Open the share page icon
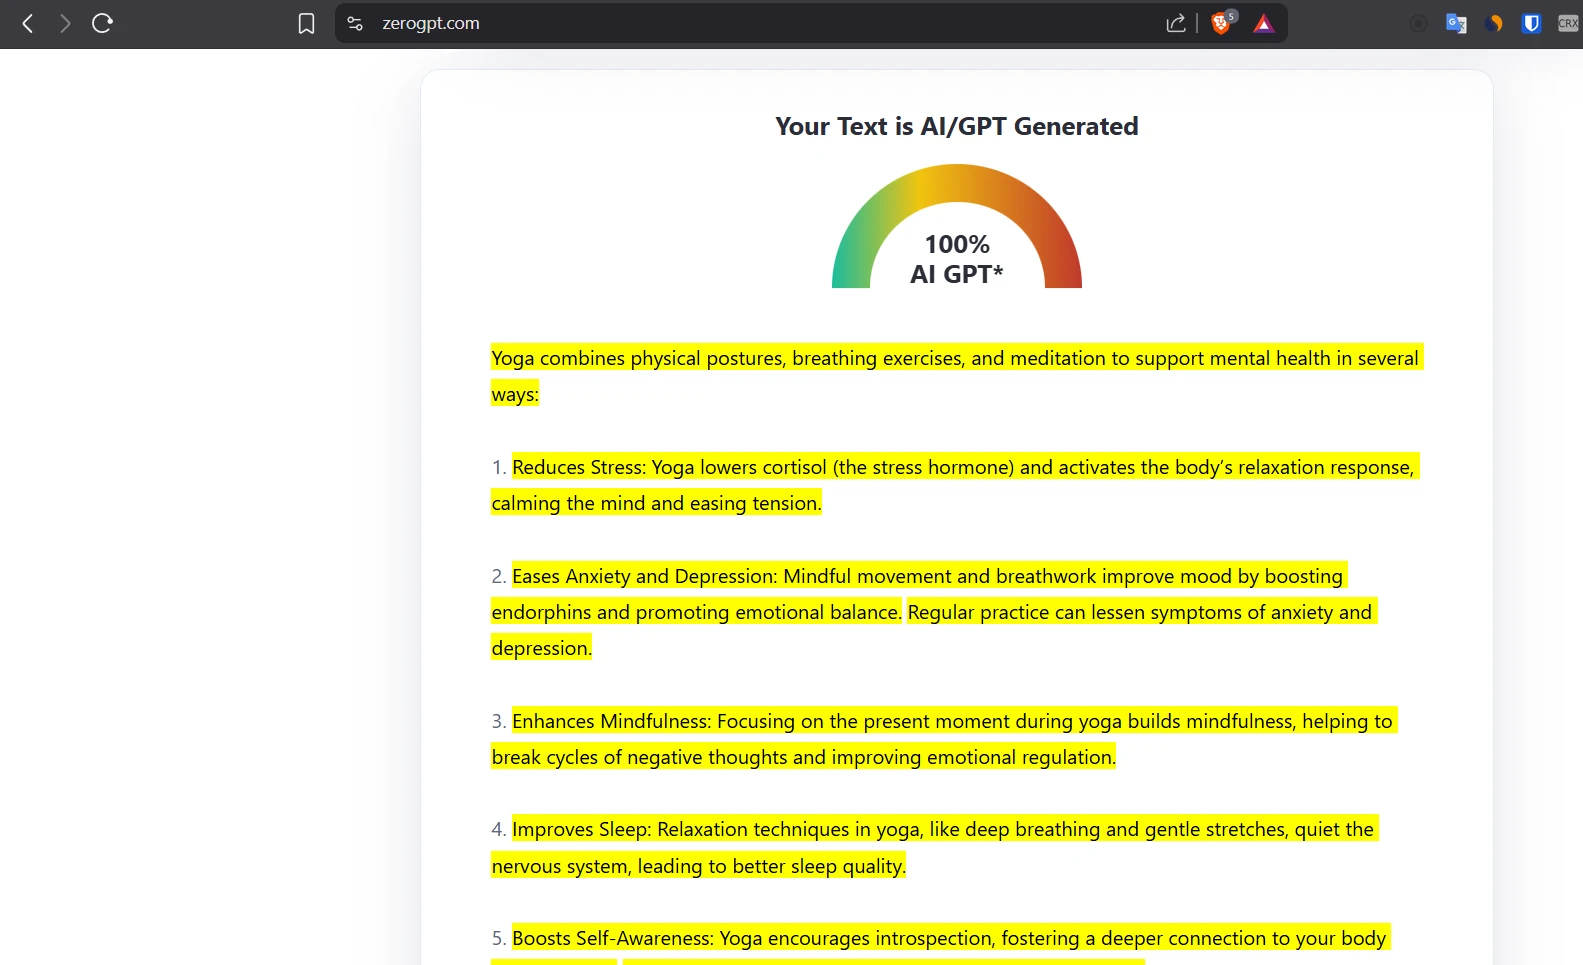The width and height of the screenshot is (1583, 965). point(1176,23)
